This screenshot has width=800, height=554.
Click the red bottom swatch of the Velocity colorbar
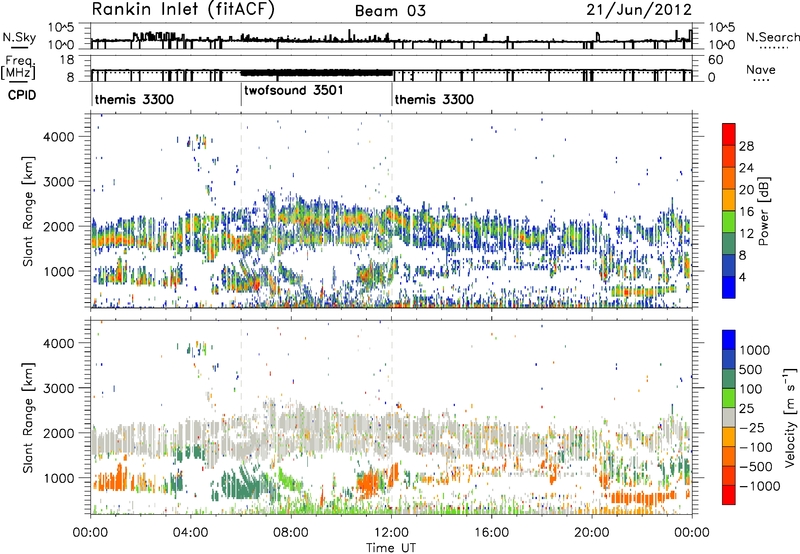pyautogui.click(x=729, y=495)
